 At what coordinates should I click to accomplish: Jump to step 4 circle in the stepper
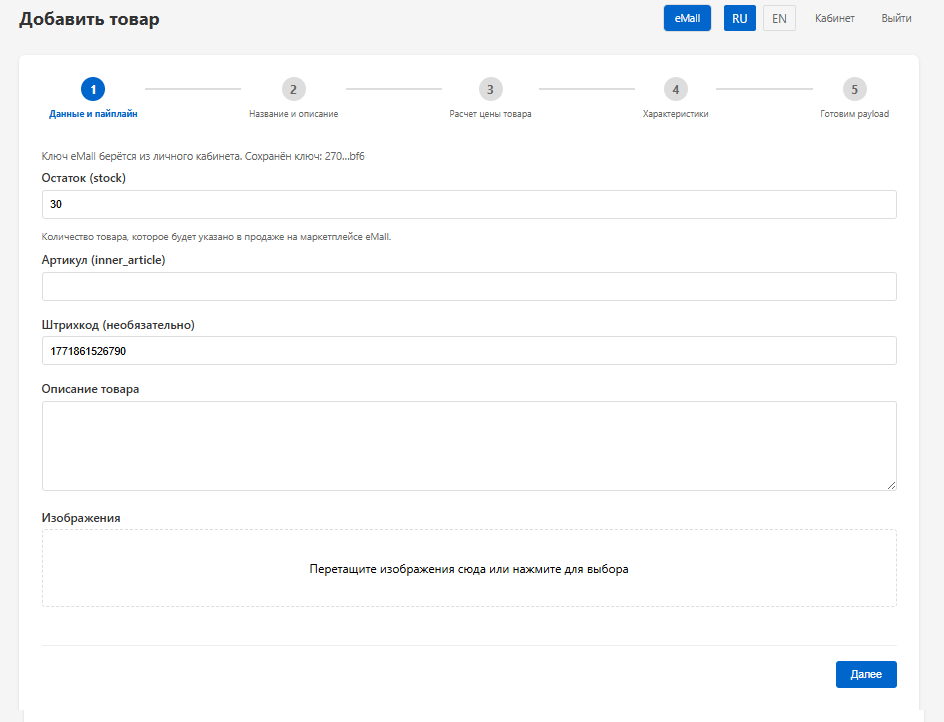coord(675,89)
